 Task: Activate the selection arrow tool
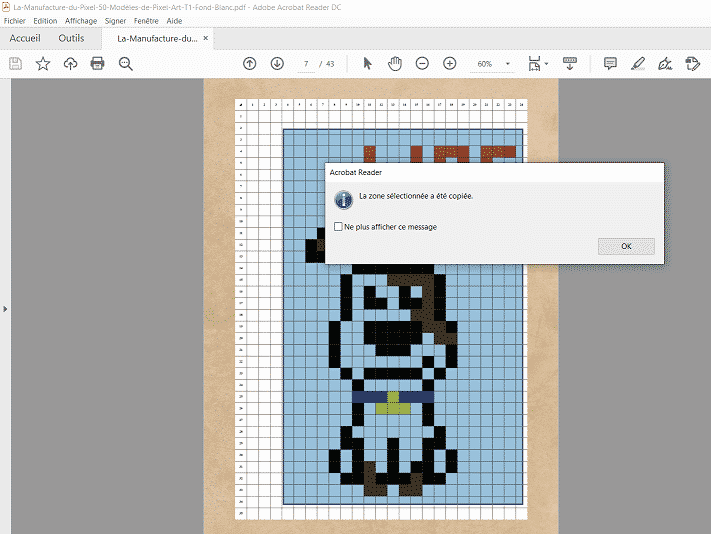pyautogui.click(x=367, y=63)
